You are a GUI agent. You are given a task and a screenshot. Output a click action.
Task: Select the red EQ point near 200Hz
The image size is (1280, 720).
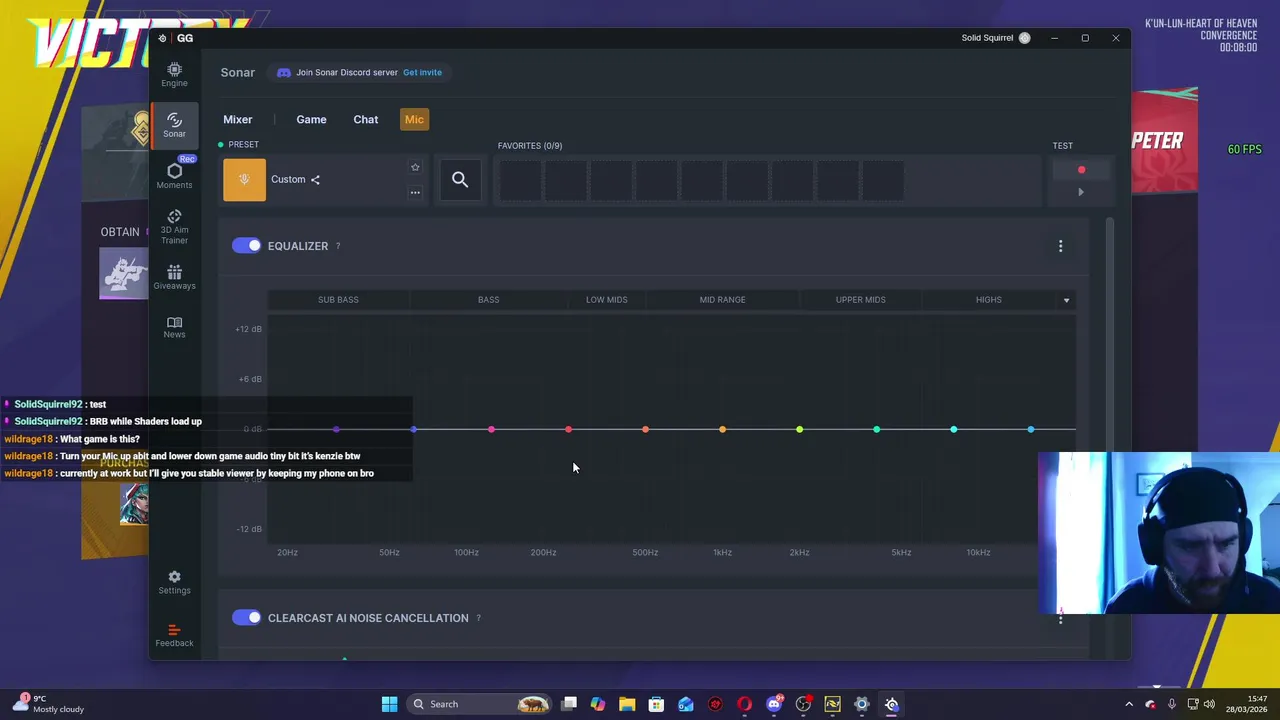tap(568, 430)
